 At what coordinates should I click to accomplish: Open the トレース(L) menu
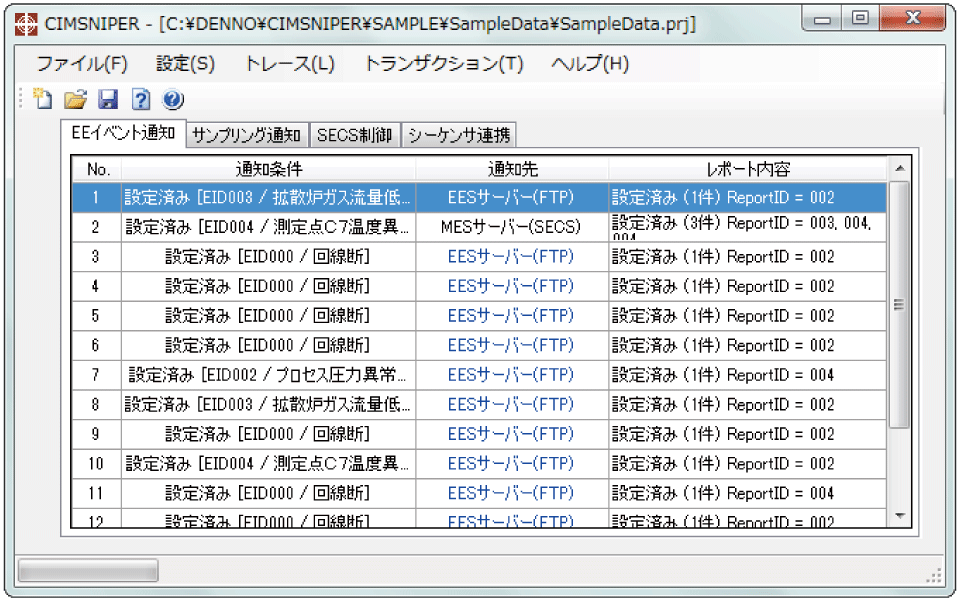(289, 64)
